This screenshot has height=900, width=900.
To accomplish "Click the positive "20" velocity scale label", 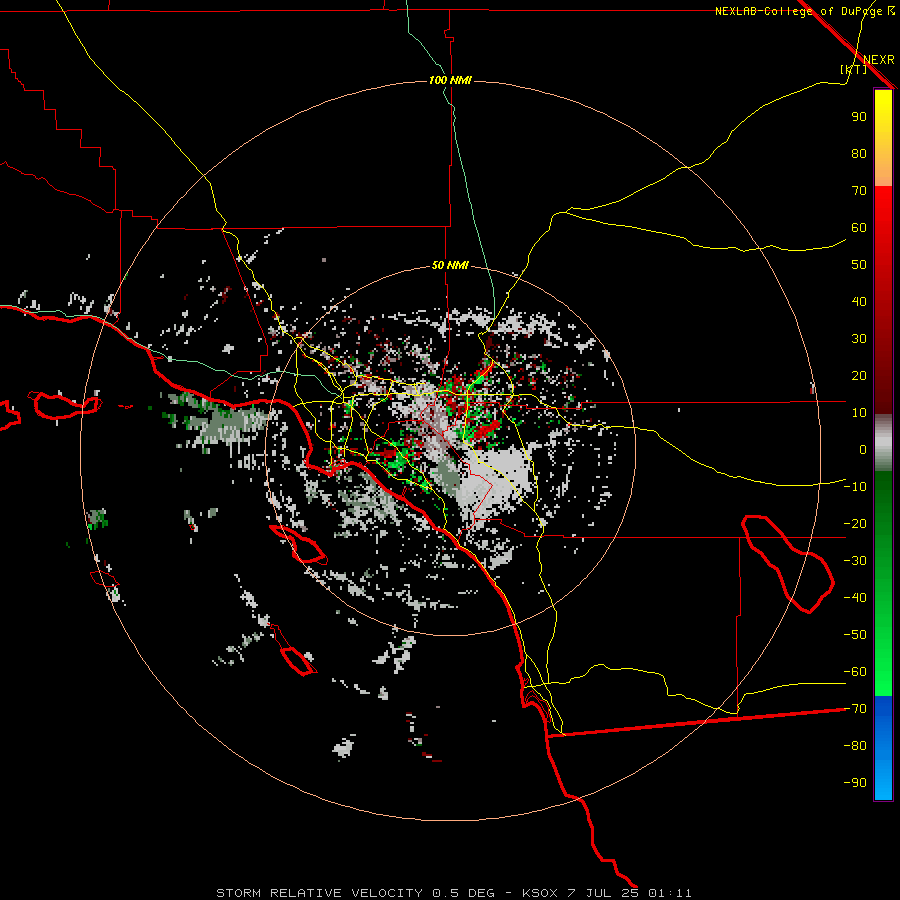I will (859, 375).
